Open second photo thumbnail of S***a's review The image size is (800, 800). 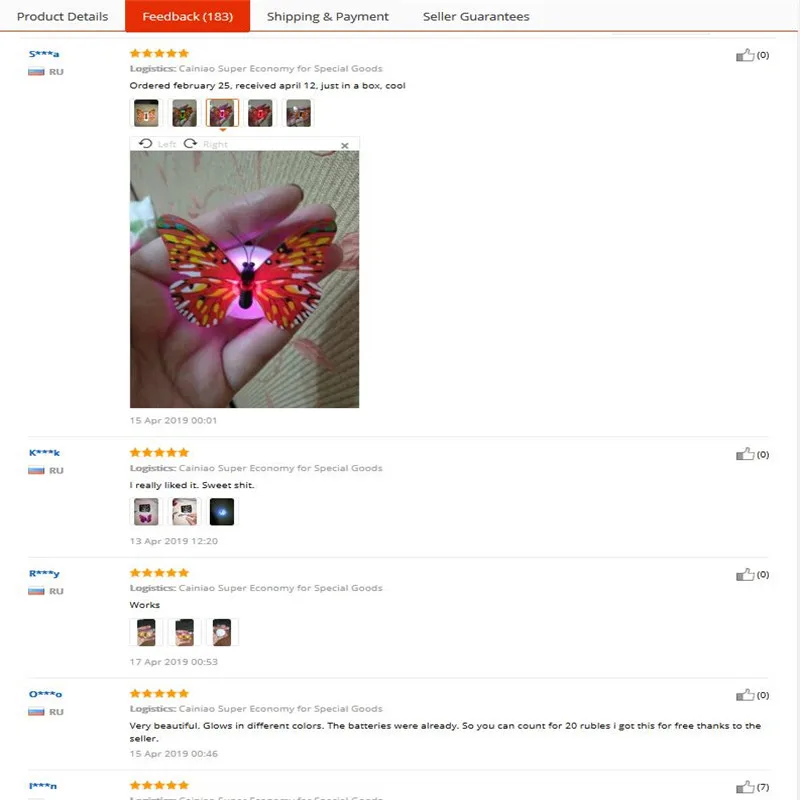[184, 113]
